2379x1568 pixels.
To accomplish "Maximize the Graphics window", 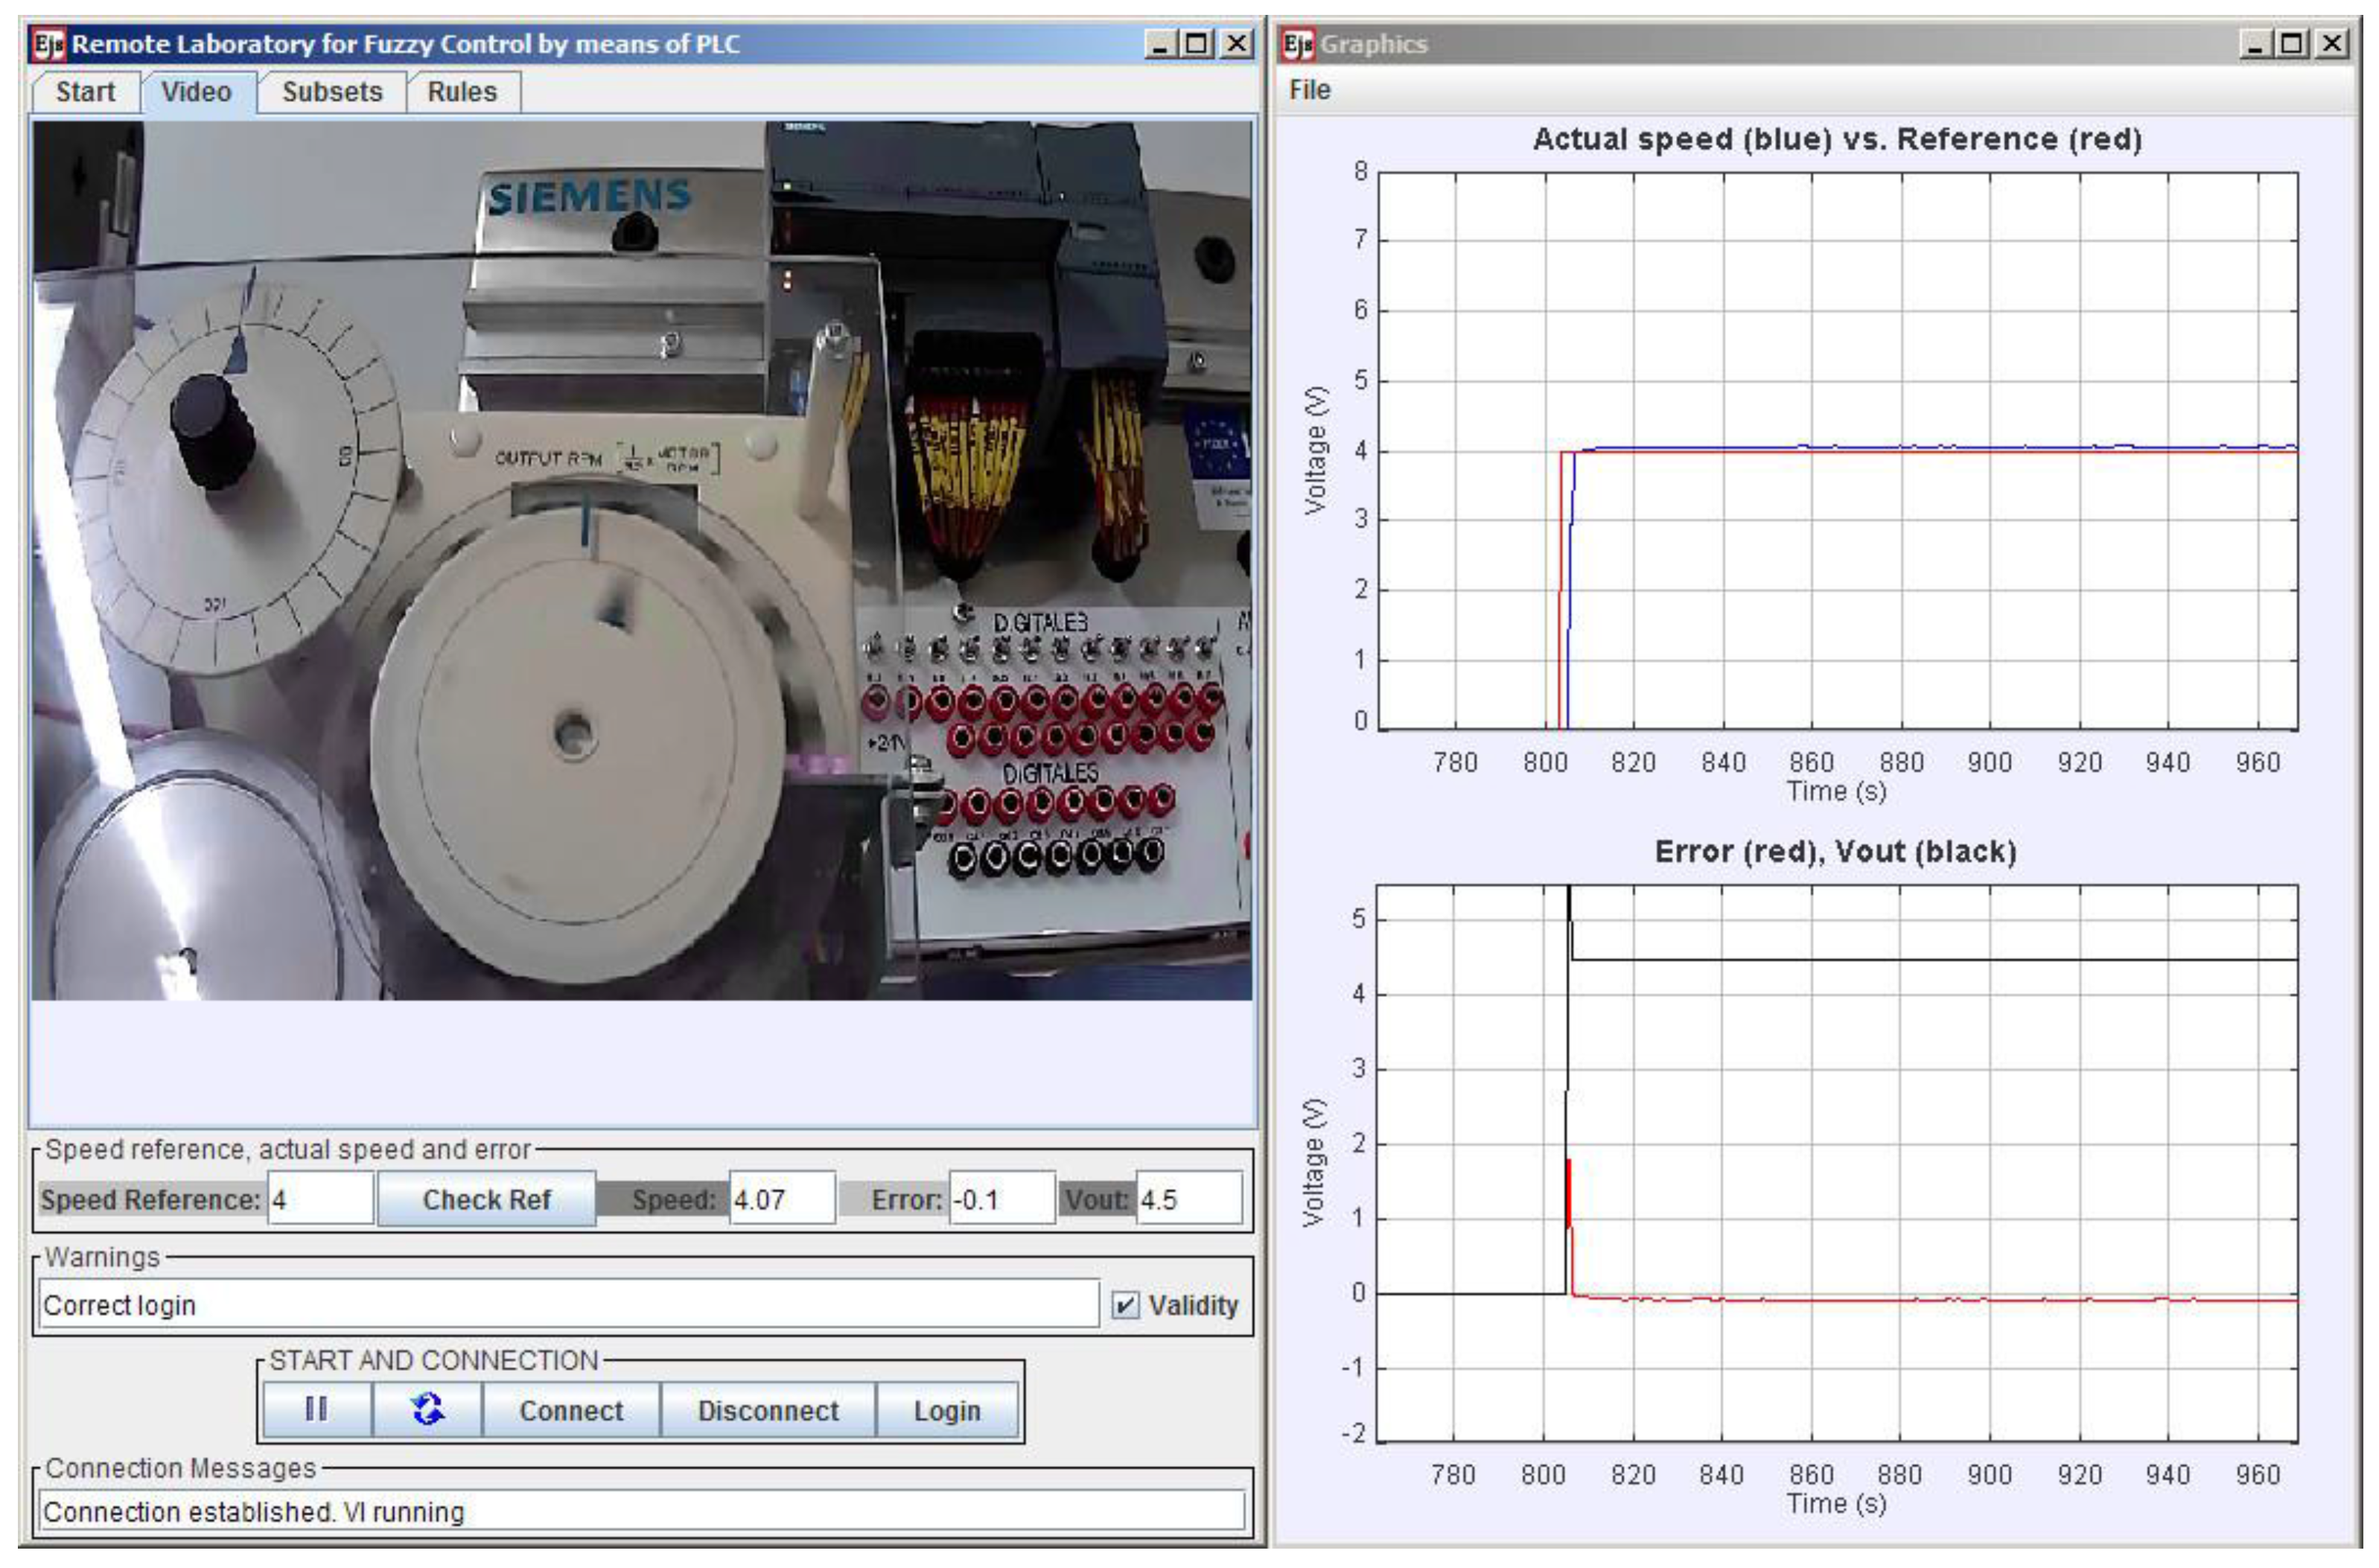I will (2293, 44).
